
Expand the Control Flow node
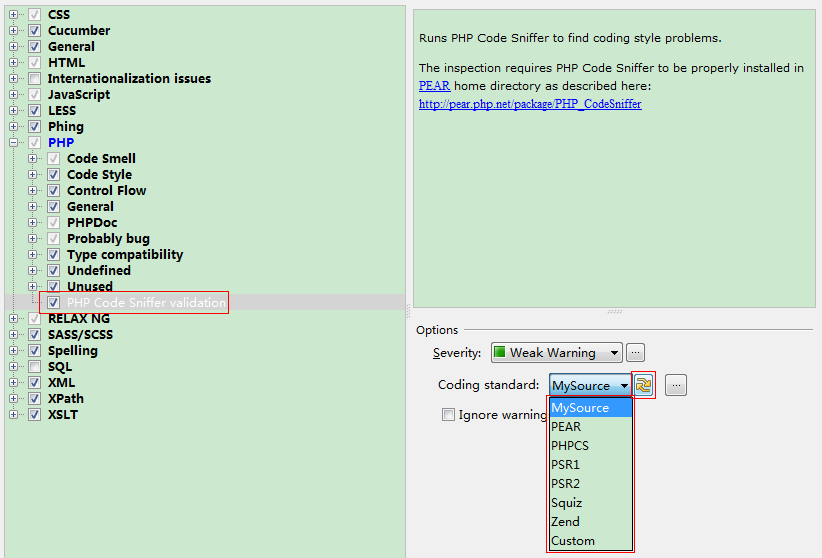(x=33, y=190)
